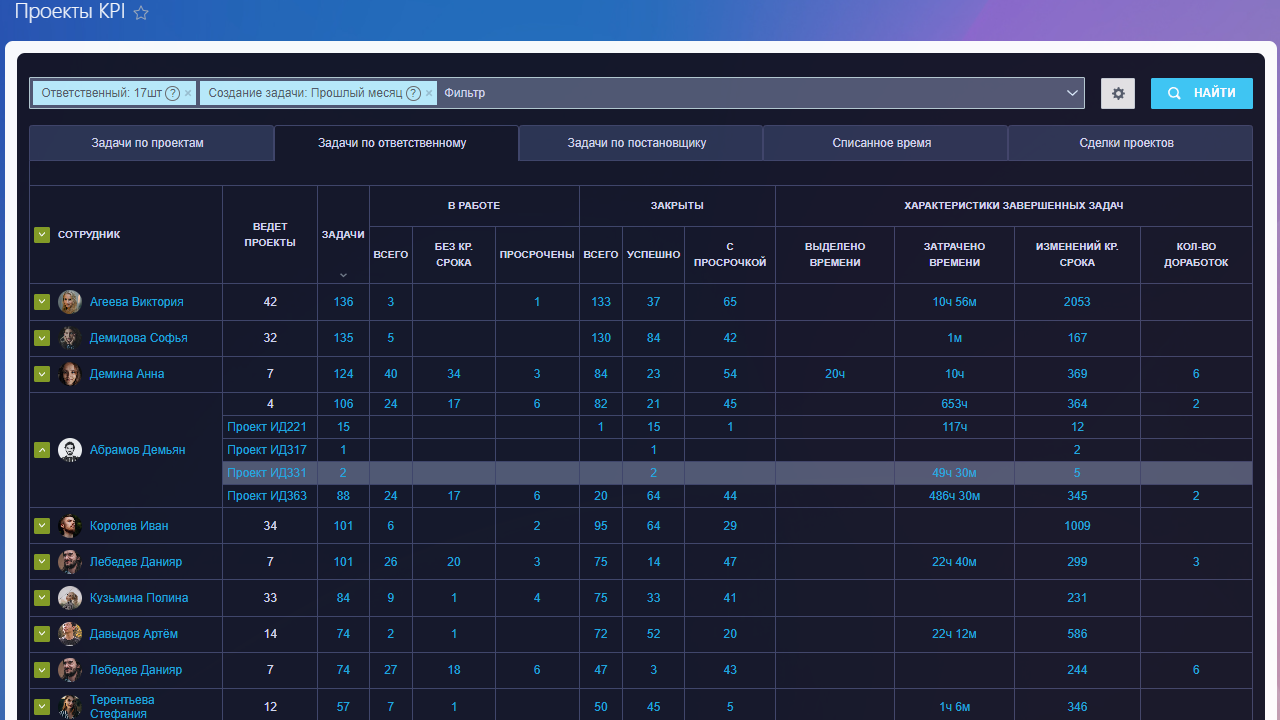Viewport: 1280px width, 720px height.
Task: Click Королев Иван's avatar photo
Action: [x=70, y=526]
